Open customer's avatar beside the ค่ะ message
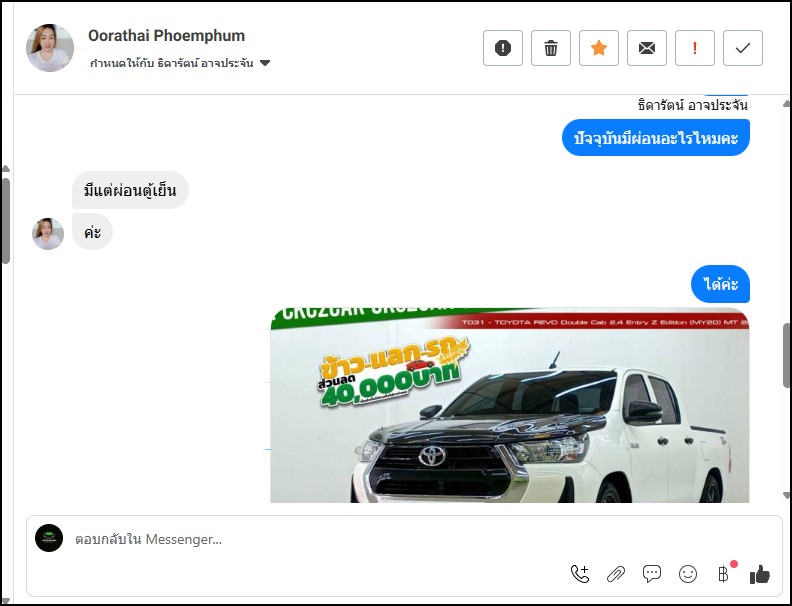The image size is (792, 606). click(x=48, y=234)
